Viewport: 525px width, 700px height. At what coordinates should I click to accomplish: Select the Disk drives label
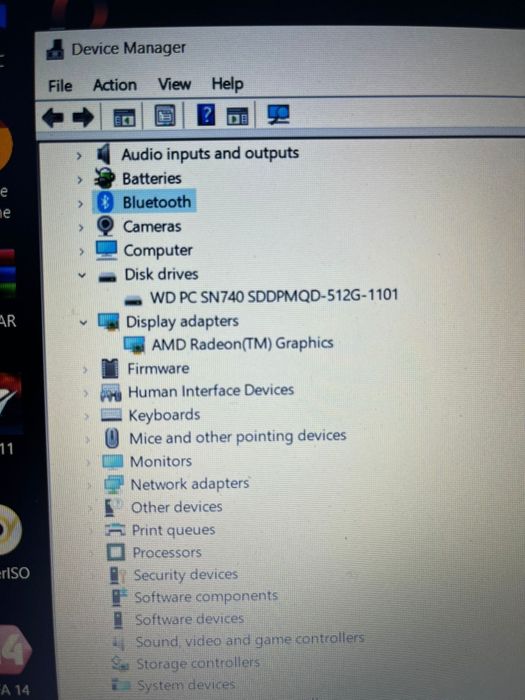(161, 274)
